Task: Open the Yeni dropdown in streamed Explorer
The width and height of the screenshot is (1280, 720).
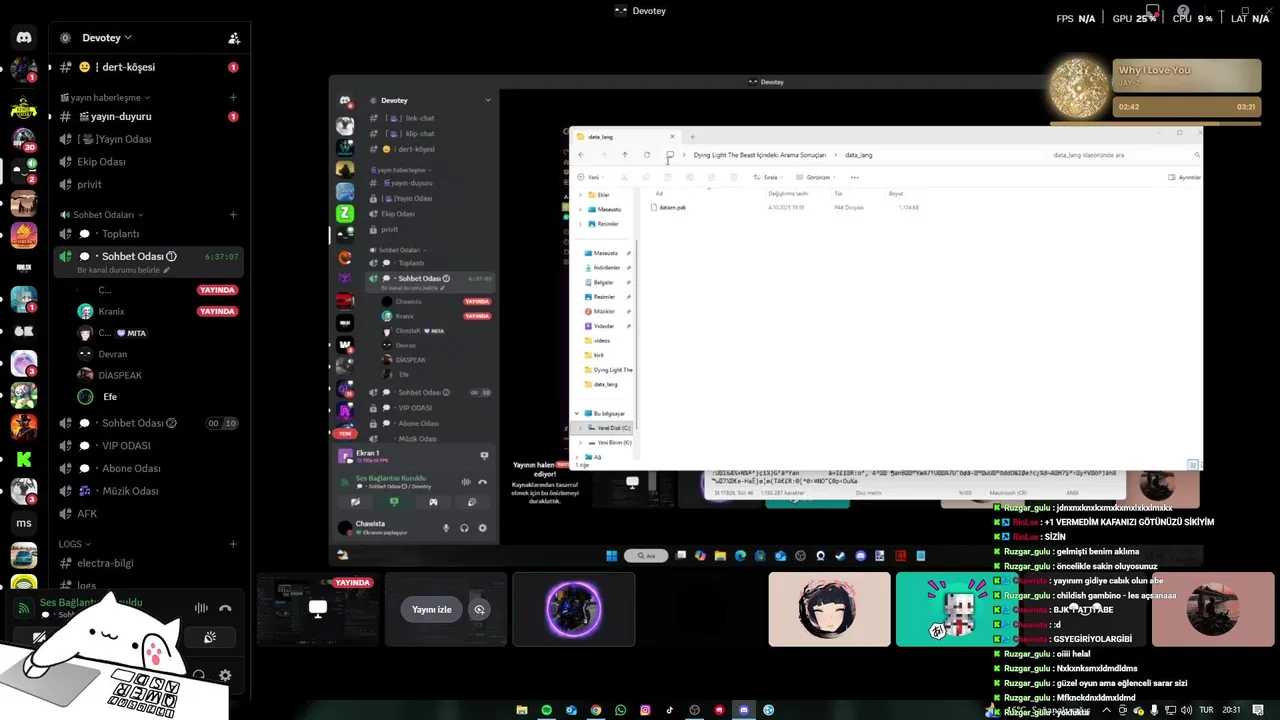Action: [592, 177]
